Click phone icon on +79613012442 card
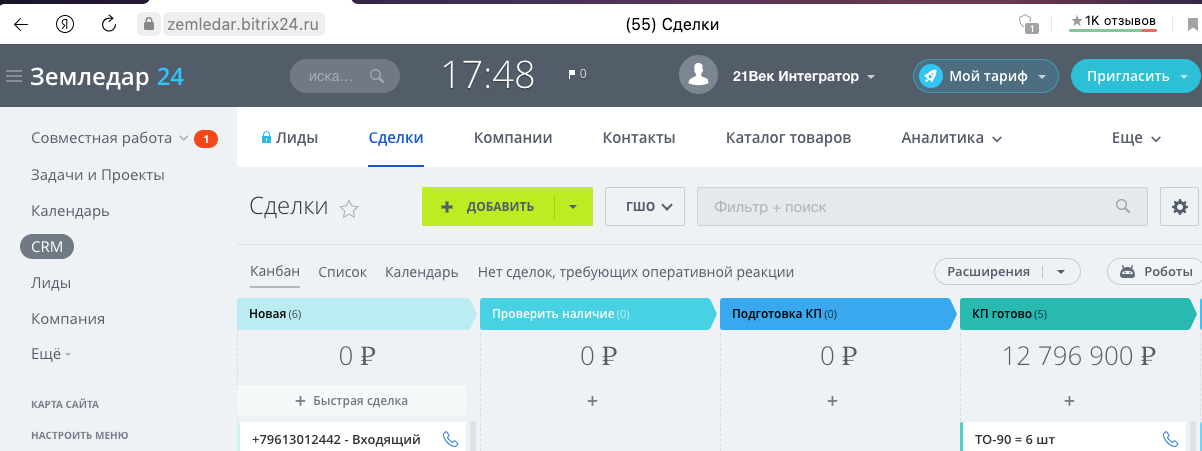This screenshot has width=1202, height=451. coord(450,439)
